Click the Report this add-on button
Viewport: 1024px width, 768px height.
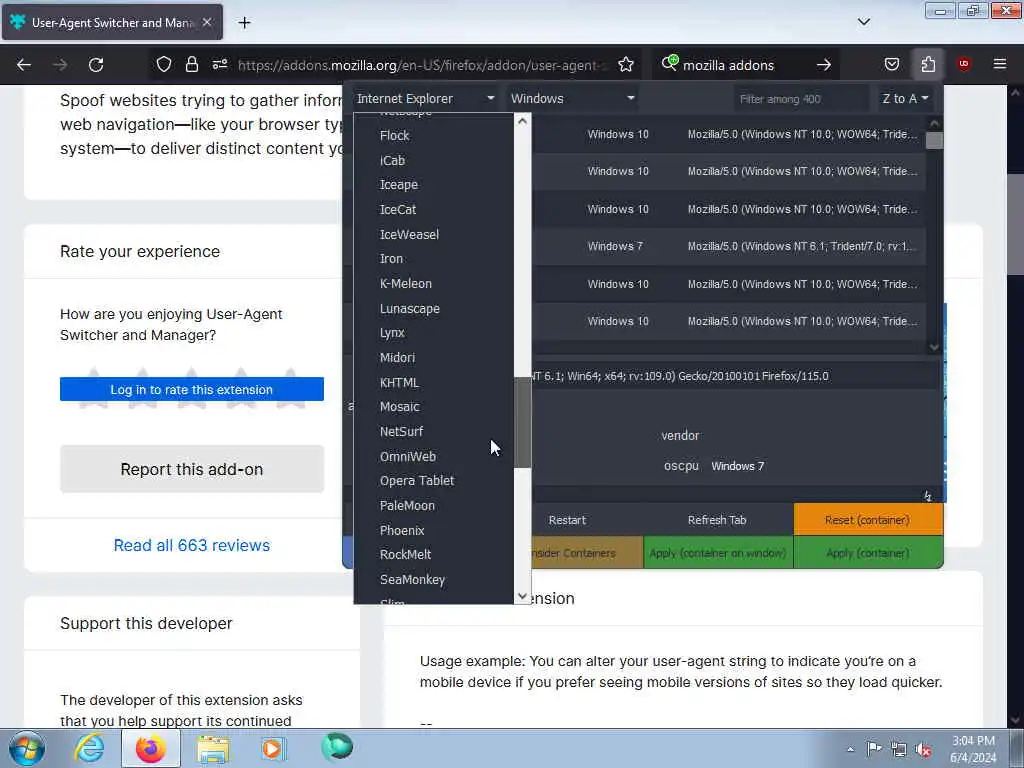(191, 469)
